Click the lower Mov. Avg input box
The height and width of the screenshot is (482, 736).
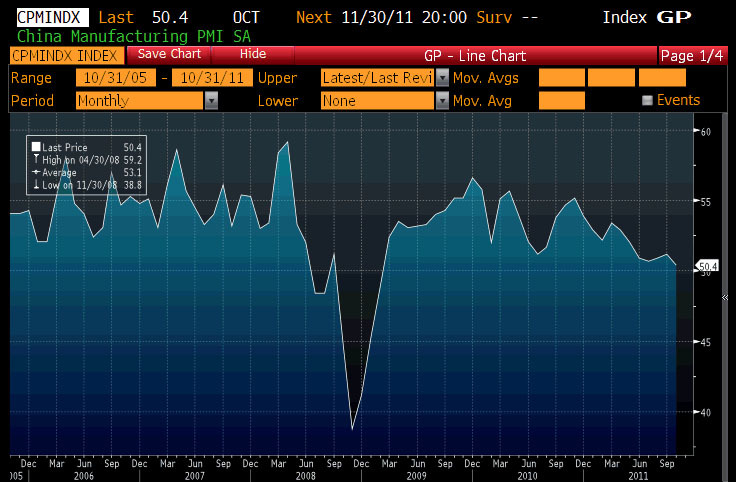click(561, 101)
